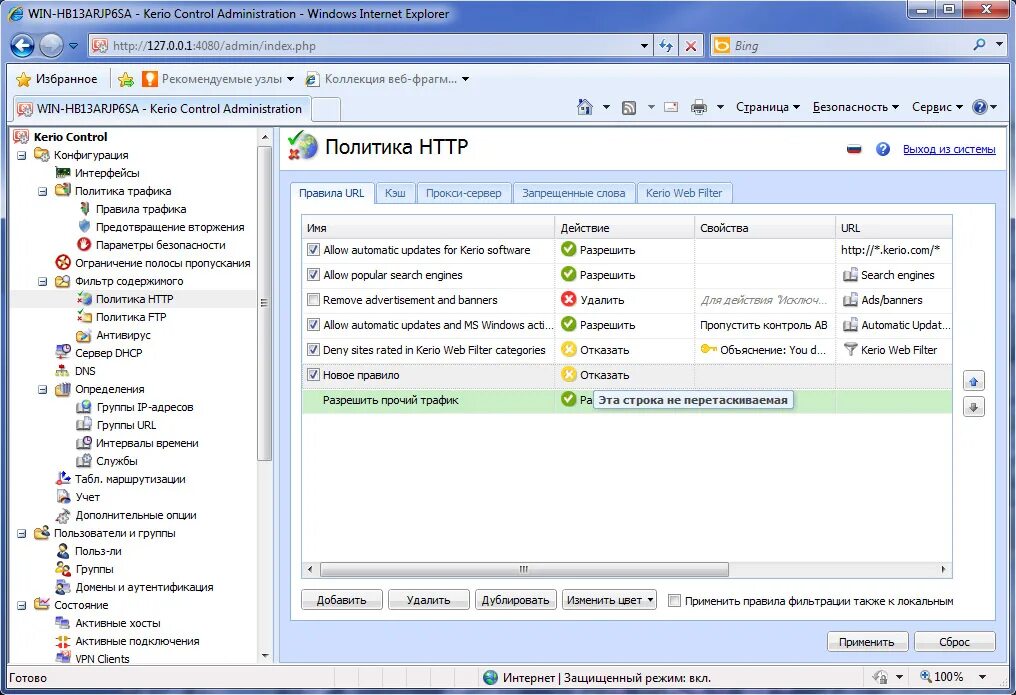1016x695 pixels.
Task: Click the Применить button
Action: coord(866,641)
